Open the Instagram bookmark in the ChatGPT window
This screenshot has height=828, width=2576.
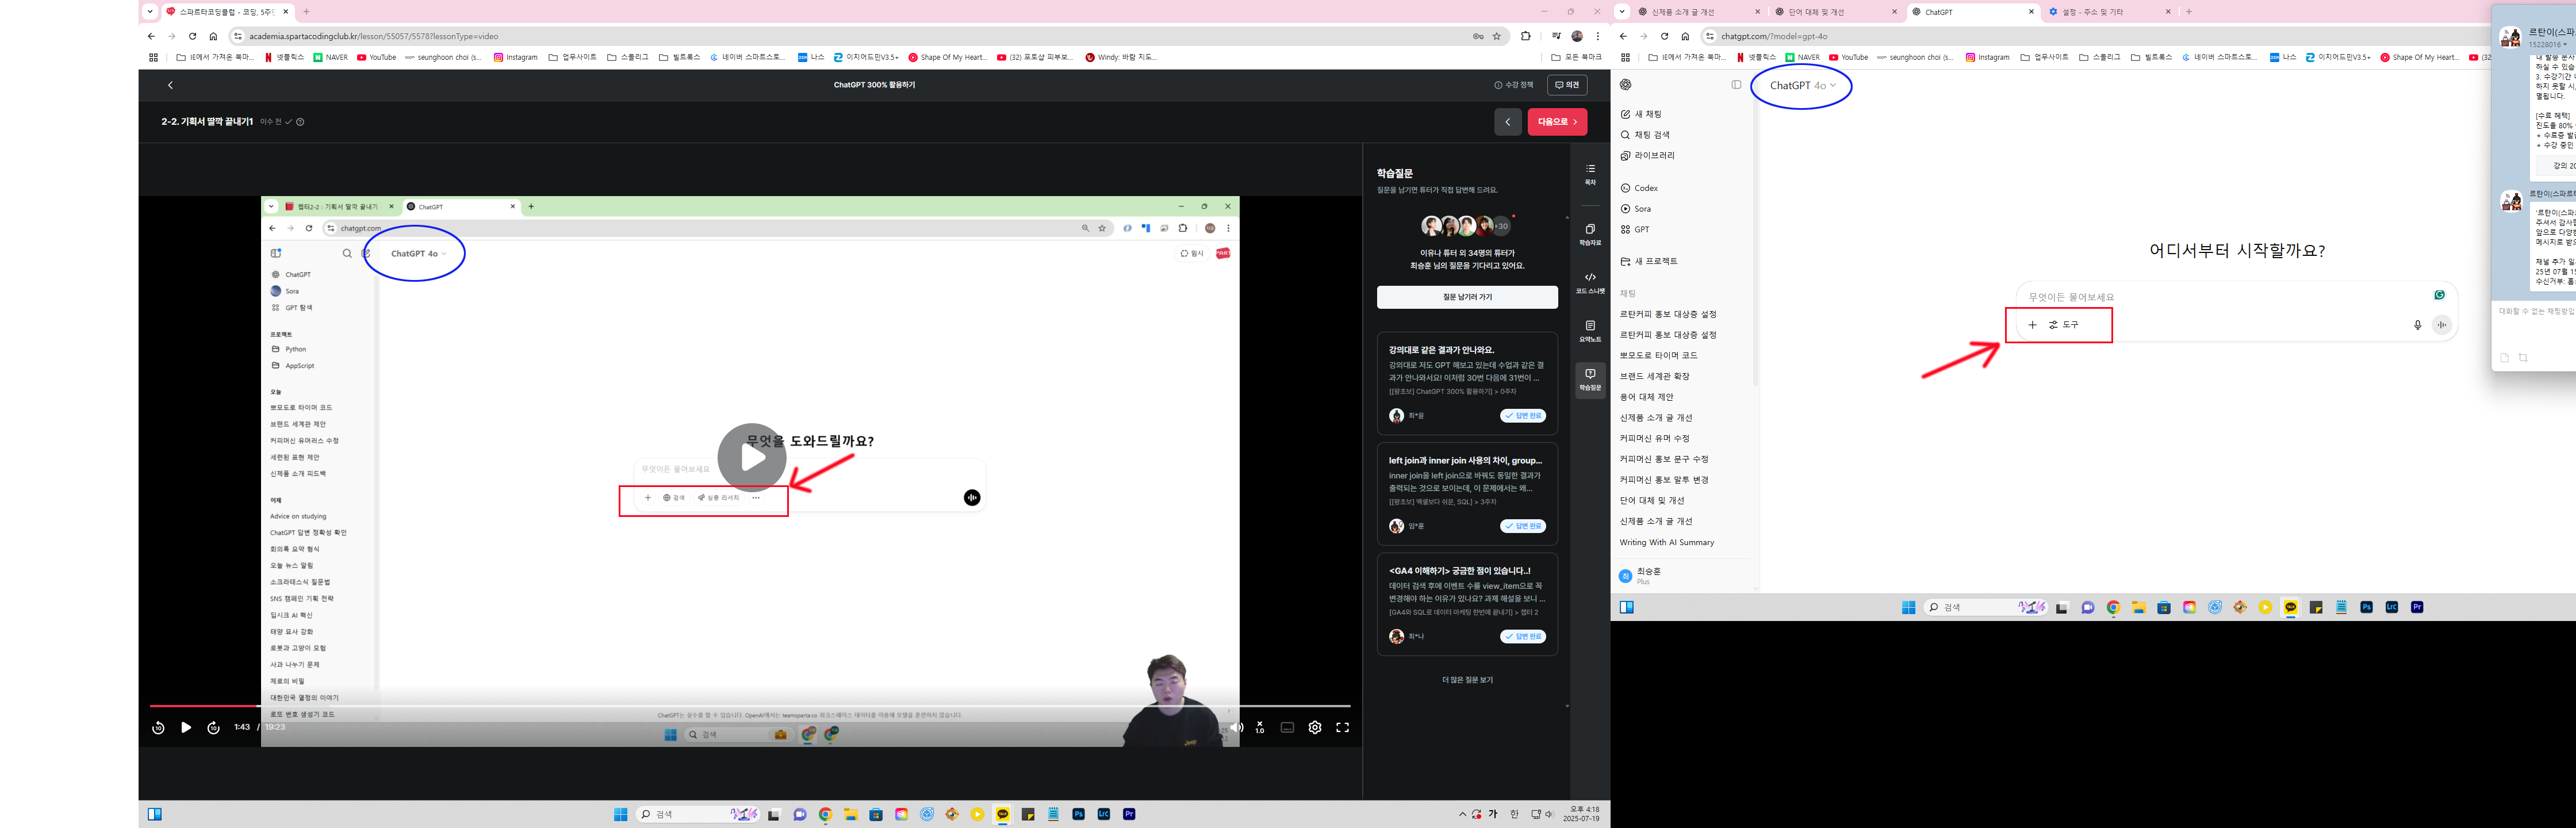click(x=1988, y=58)
